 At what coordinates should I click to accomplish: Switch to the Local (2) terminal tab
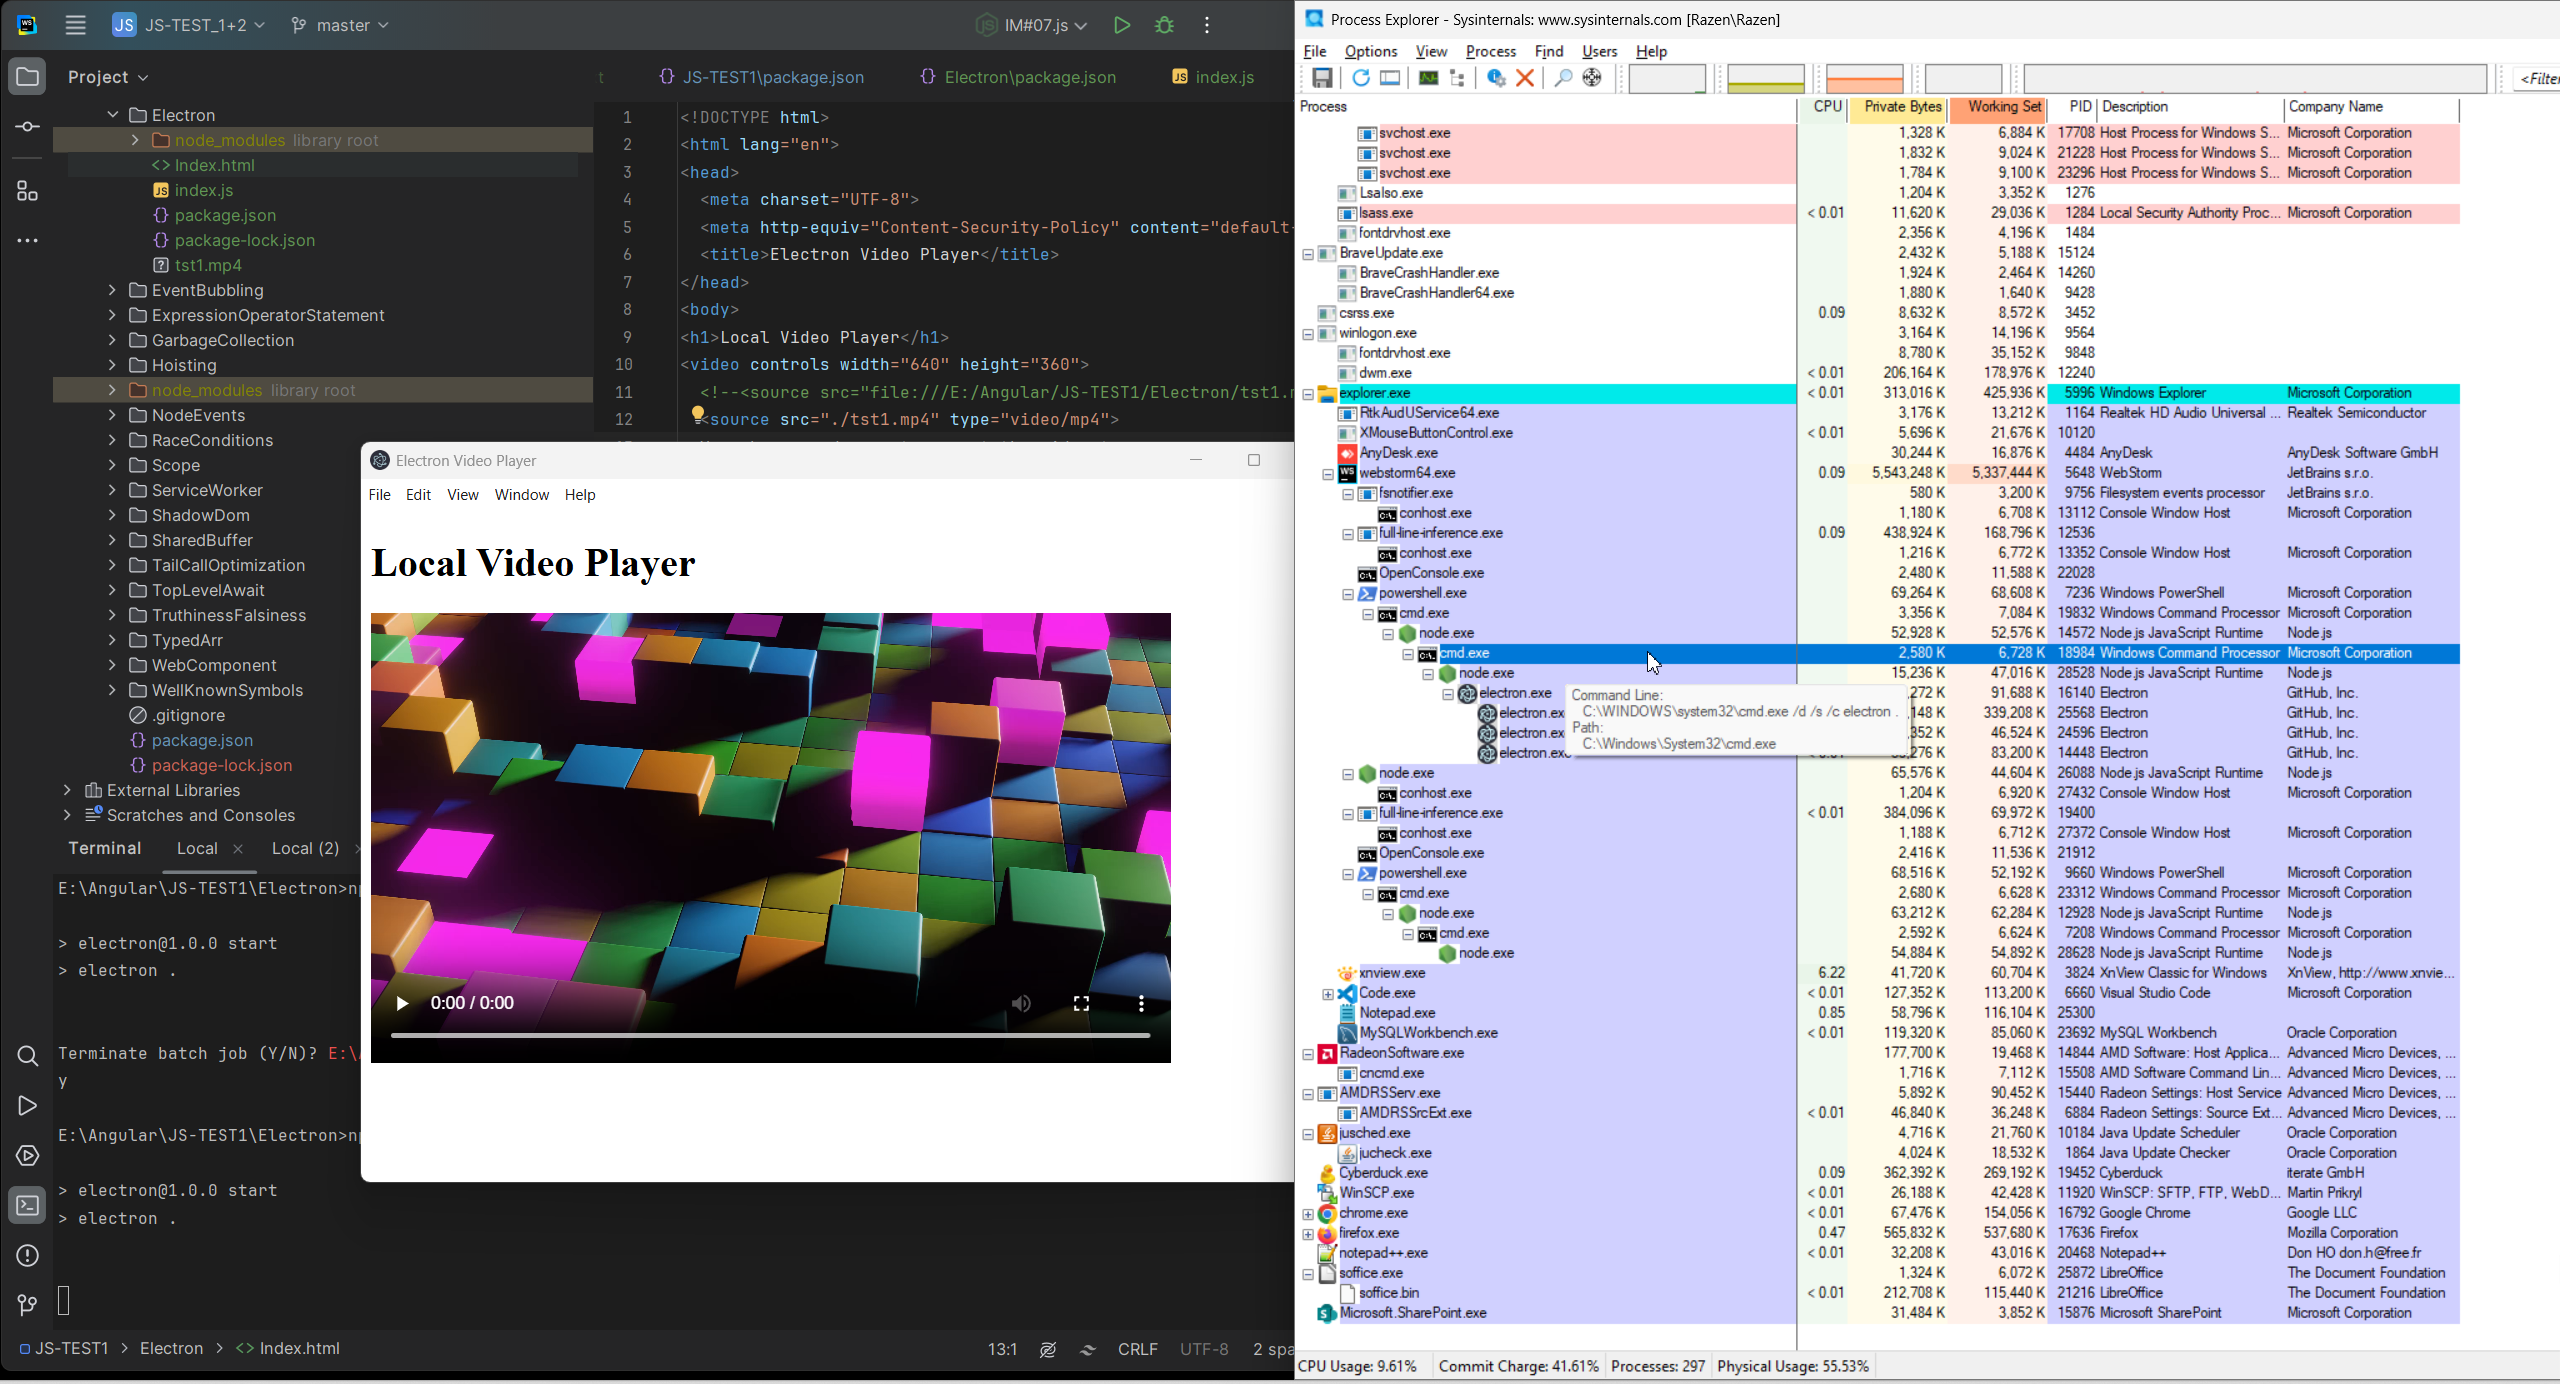[x=305, y=848]
